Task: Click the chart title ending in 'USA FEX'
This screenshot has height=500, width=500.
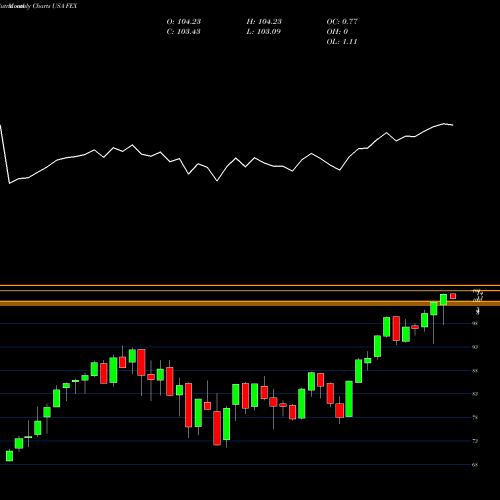Action: [38, 6]
